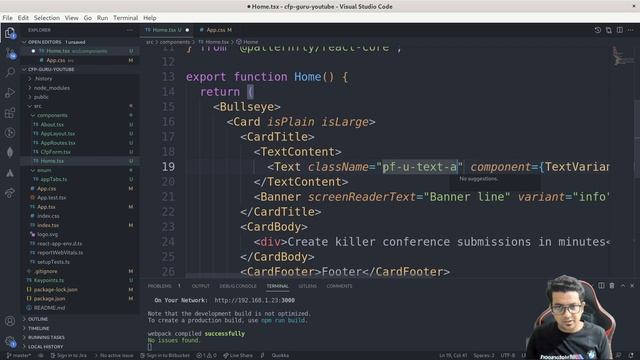Open the File menu
This screenshot has width=640, height=360.
pos(7,18)
